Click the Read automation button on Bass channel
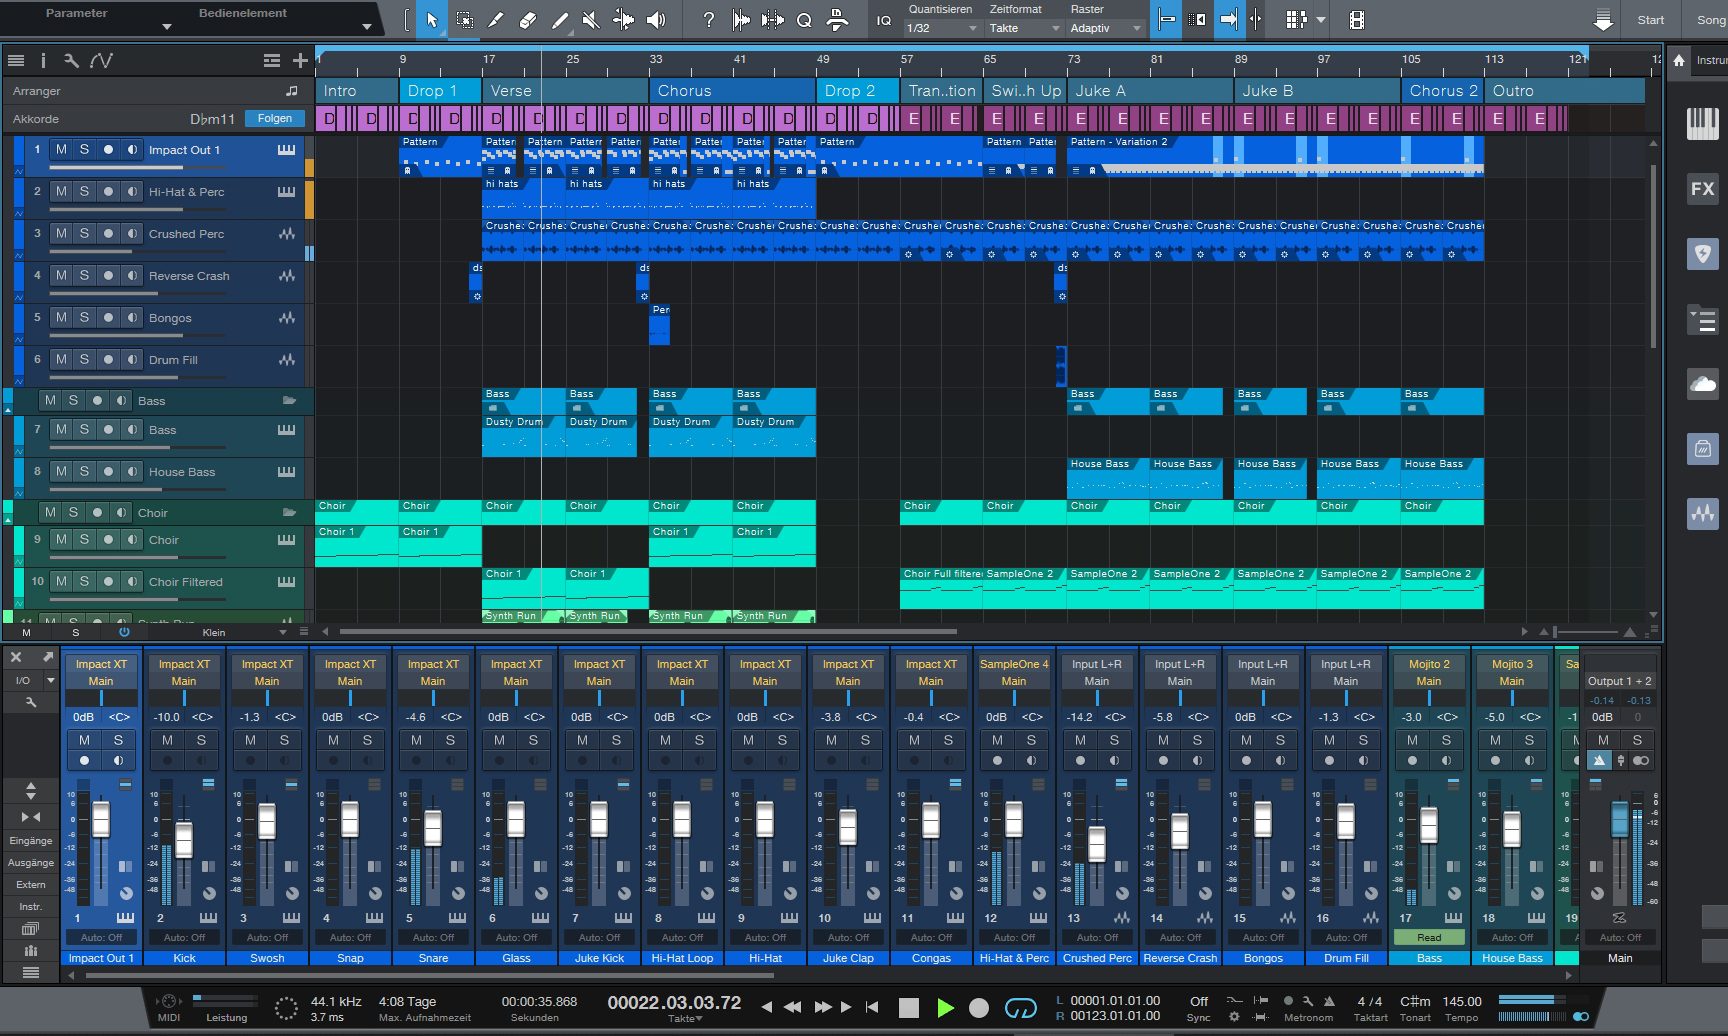 (1429, 938)
